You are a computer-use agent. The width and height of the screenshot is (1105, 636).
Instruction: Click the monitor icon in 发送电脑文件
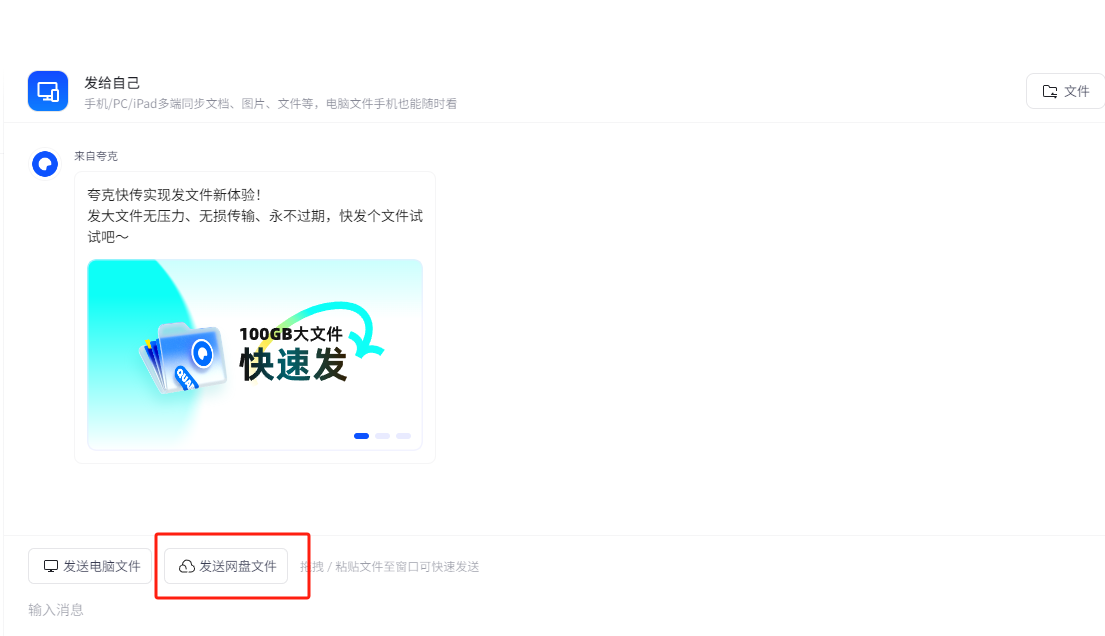pyautogui.click(x=51, y=566)
